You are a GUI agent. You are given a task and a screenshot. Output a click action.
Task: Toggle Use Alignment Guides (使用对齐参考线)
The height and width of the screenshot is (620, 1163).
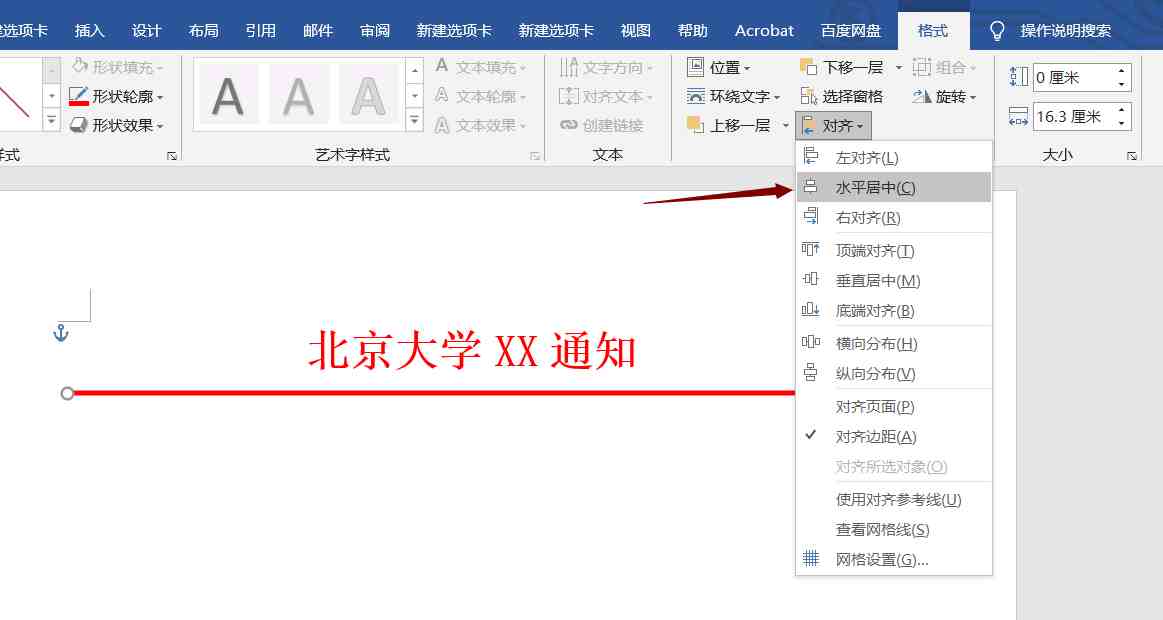pyautogui.click(x=893, y=499)
